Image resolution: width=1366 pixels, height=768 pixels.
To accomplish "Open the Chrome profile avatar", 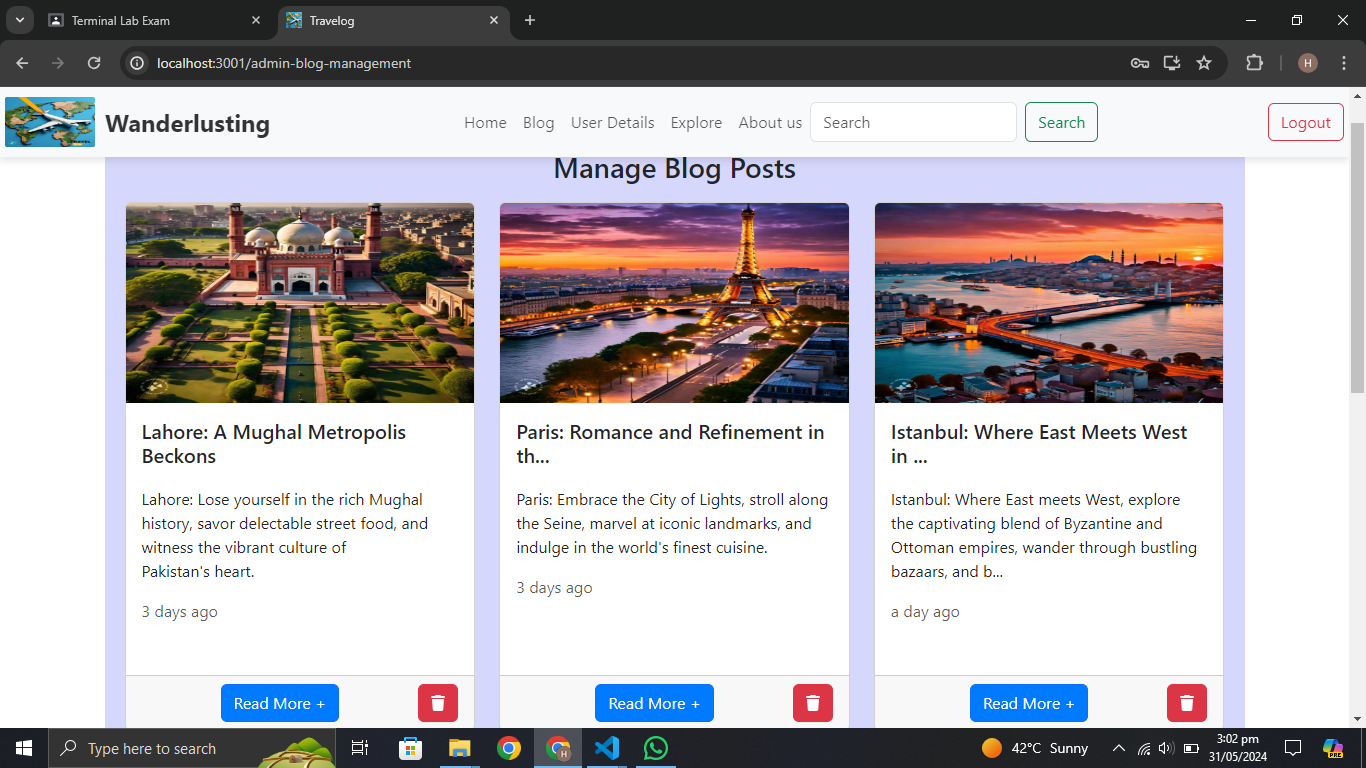I will 1308,63.
